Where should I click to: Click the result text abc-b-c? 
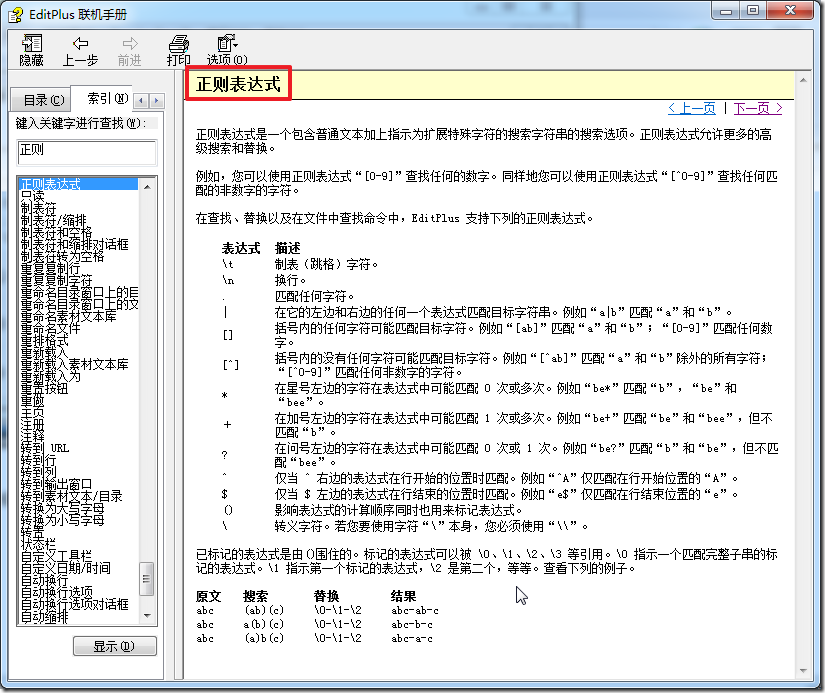coord(412,625)
